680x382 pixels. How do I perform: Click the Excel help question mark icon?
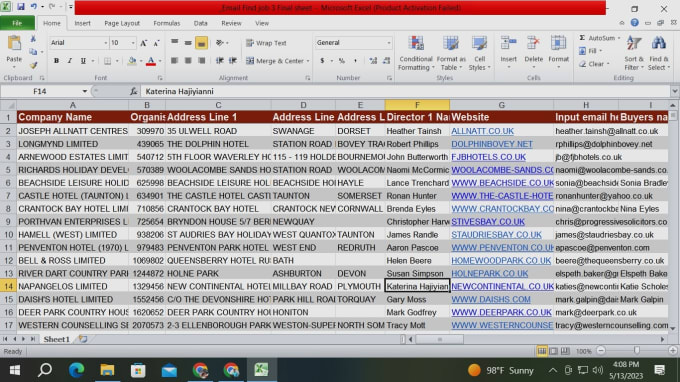(634, 23)
